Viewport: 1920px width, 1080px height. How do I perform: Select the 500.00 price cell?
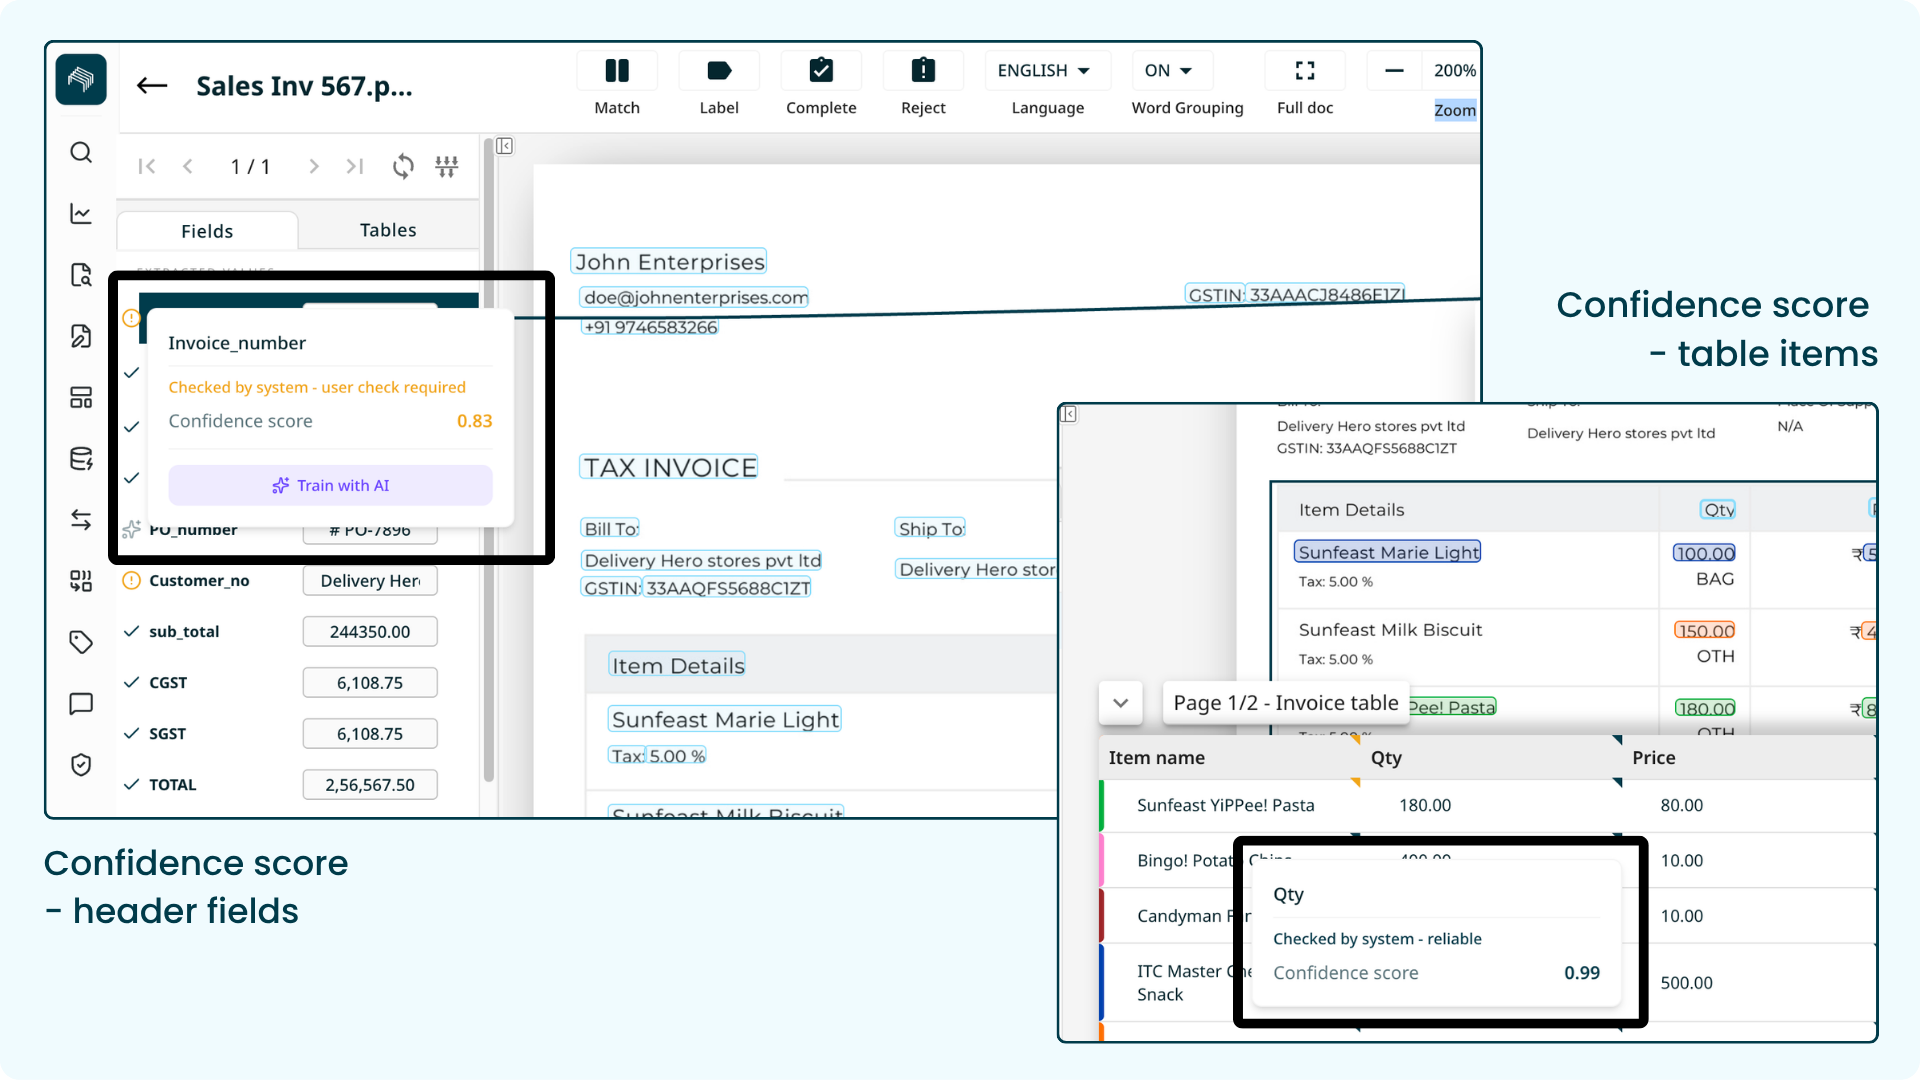[x=1687, y=983]
